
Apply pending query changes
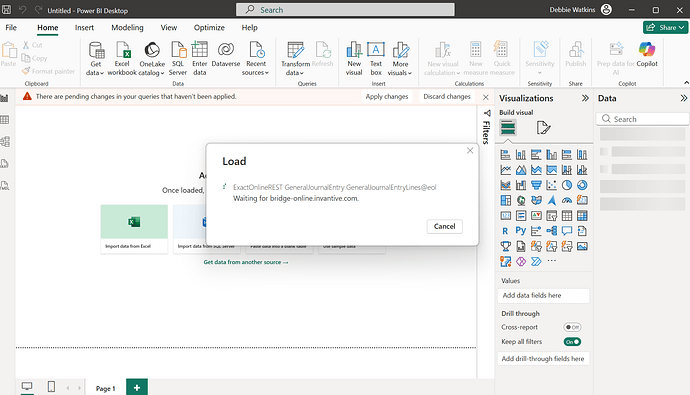(387, 96)
